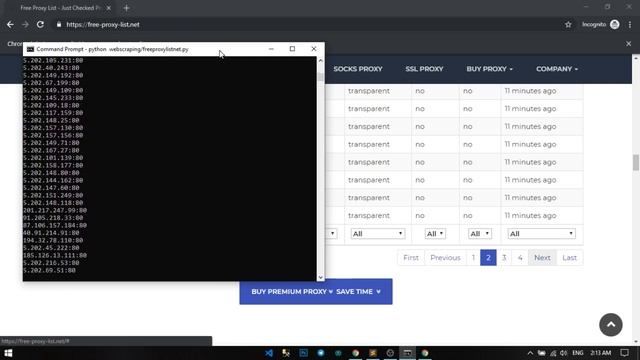Click the battery icon in system tray

541,353
